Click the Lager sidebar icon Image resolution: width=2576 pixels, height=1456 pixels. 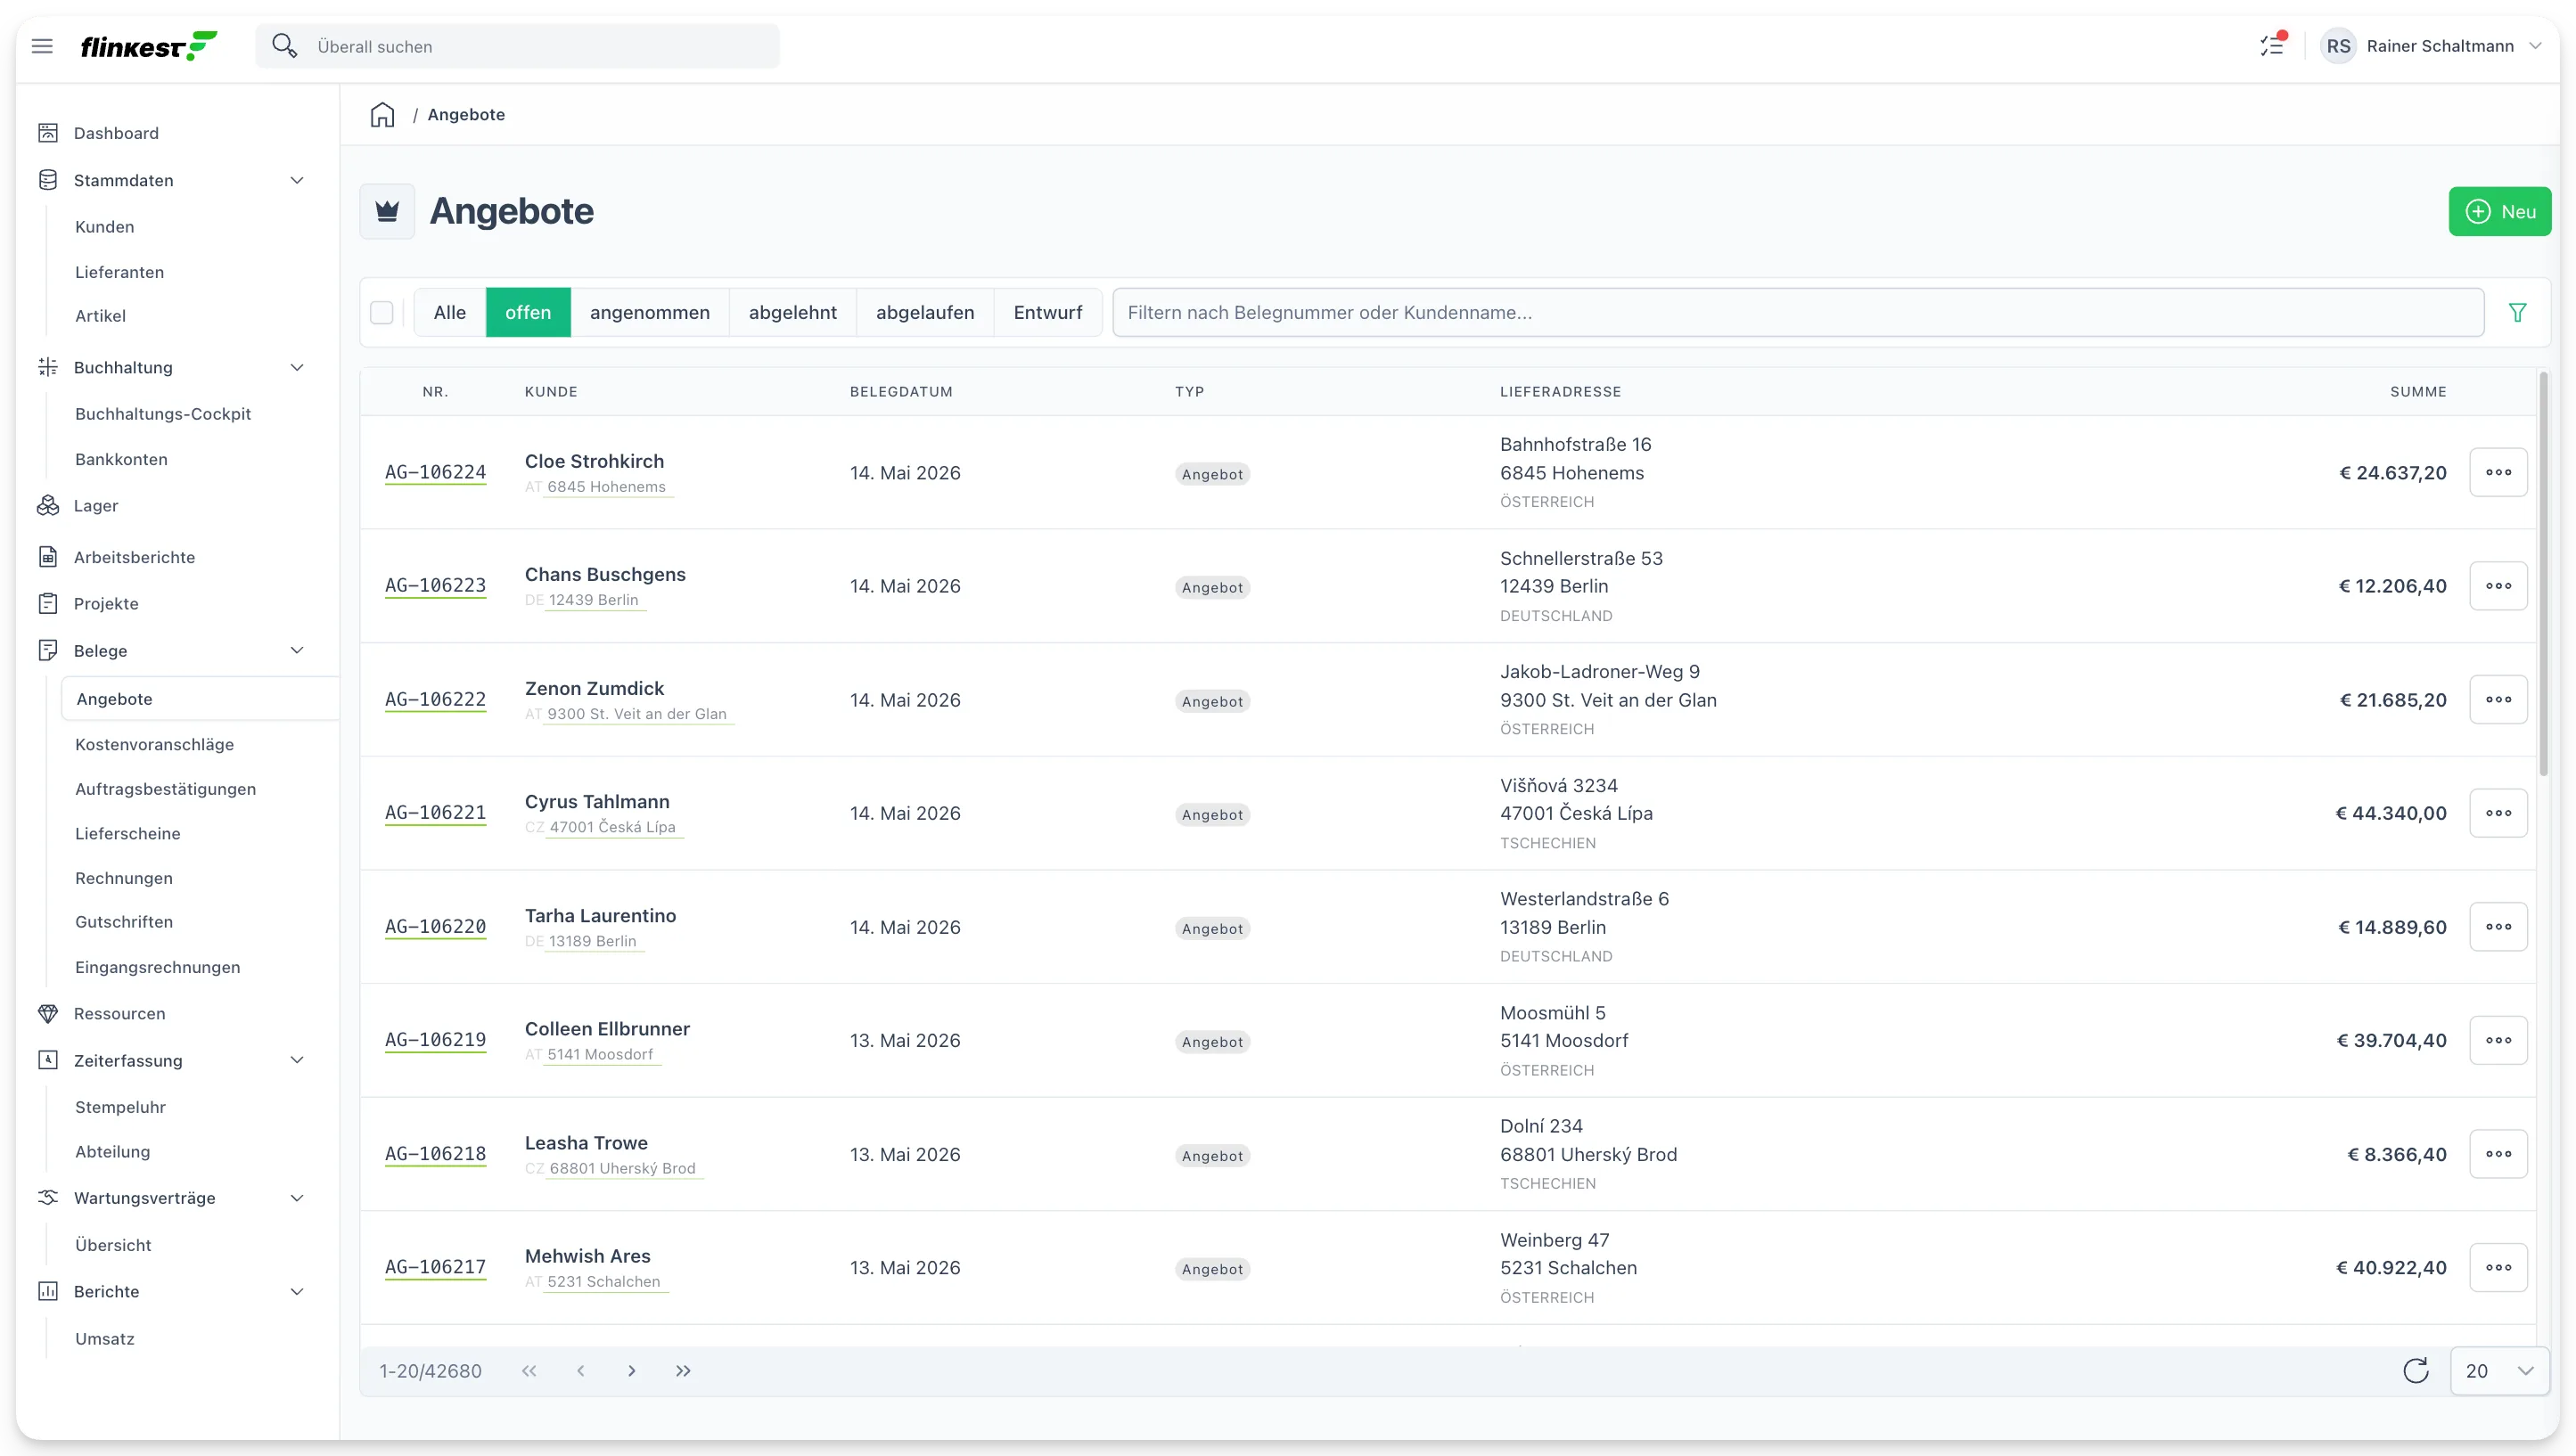tap(48, 506)
